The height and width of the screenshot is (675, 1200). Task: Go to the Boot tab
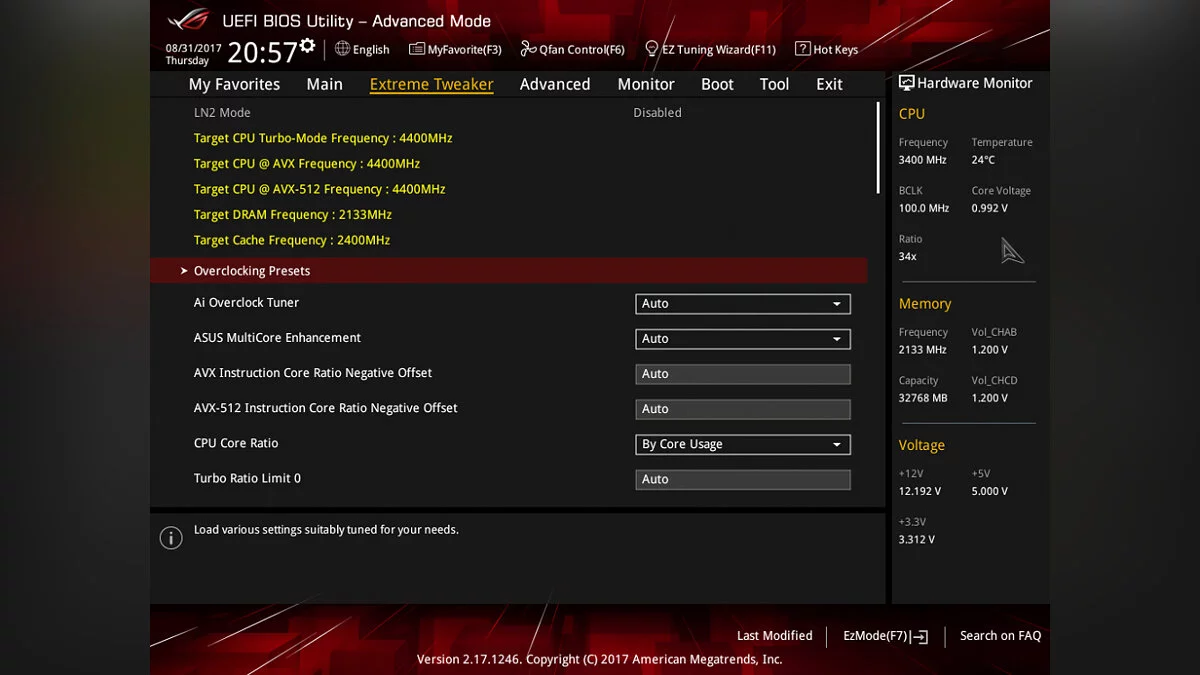717,84
